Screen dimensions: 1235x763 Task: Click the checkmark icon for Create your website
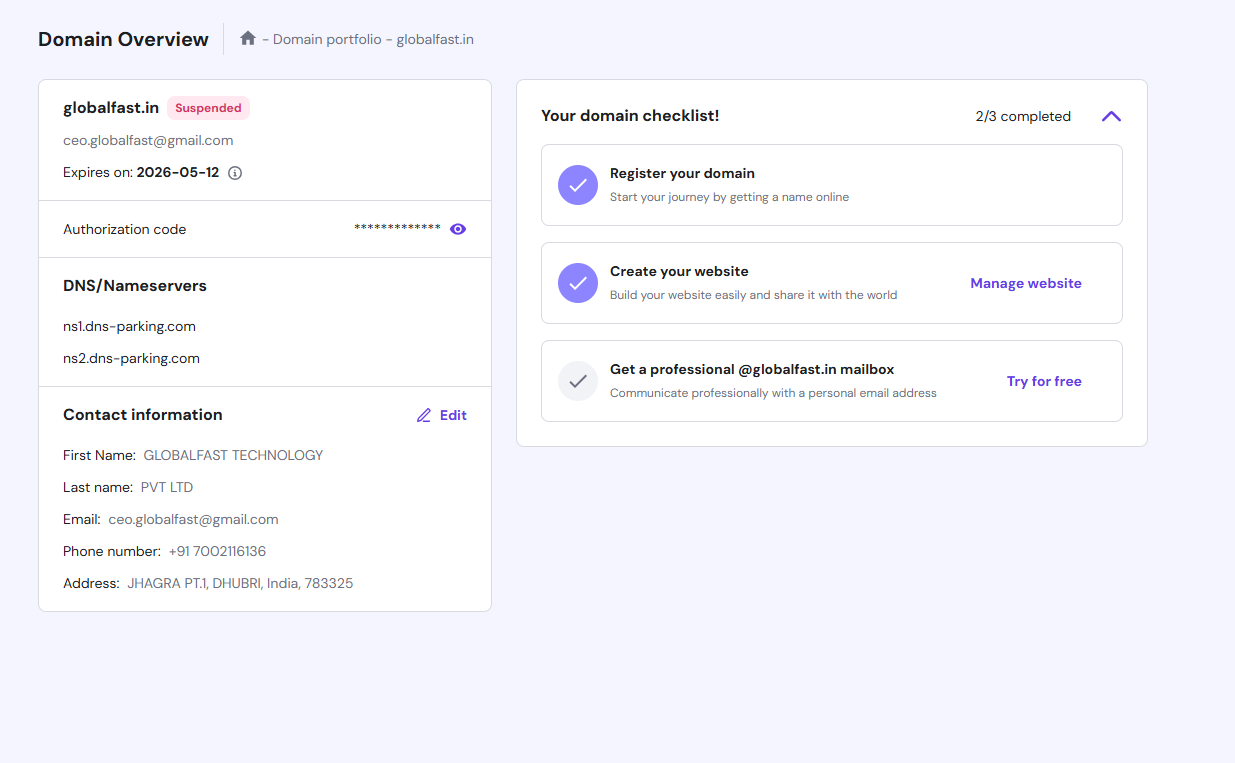point(577,283)
